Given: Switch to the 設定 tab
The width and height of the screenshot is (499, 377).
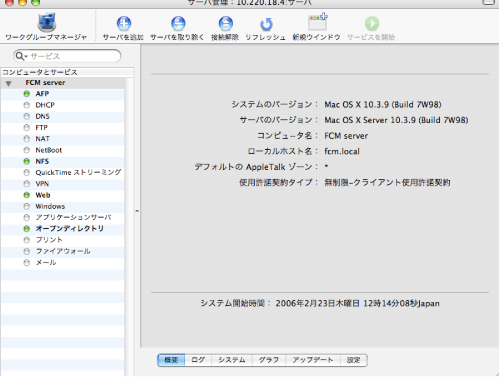Looking at the screenshot, I should pos(354,360).
